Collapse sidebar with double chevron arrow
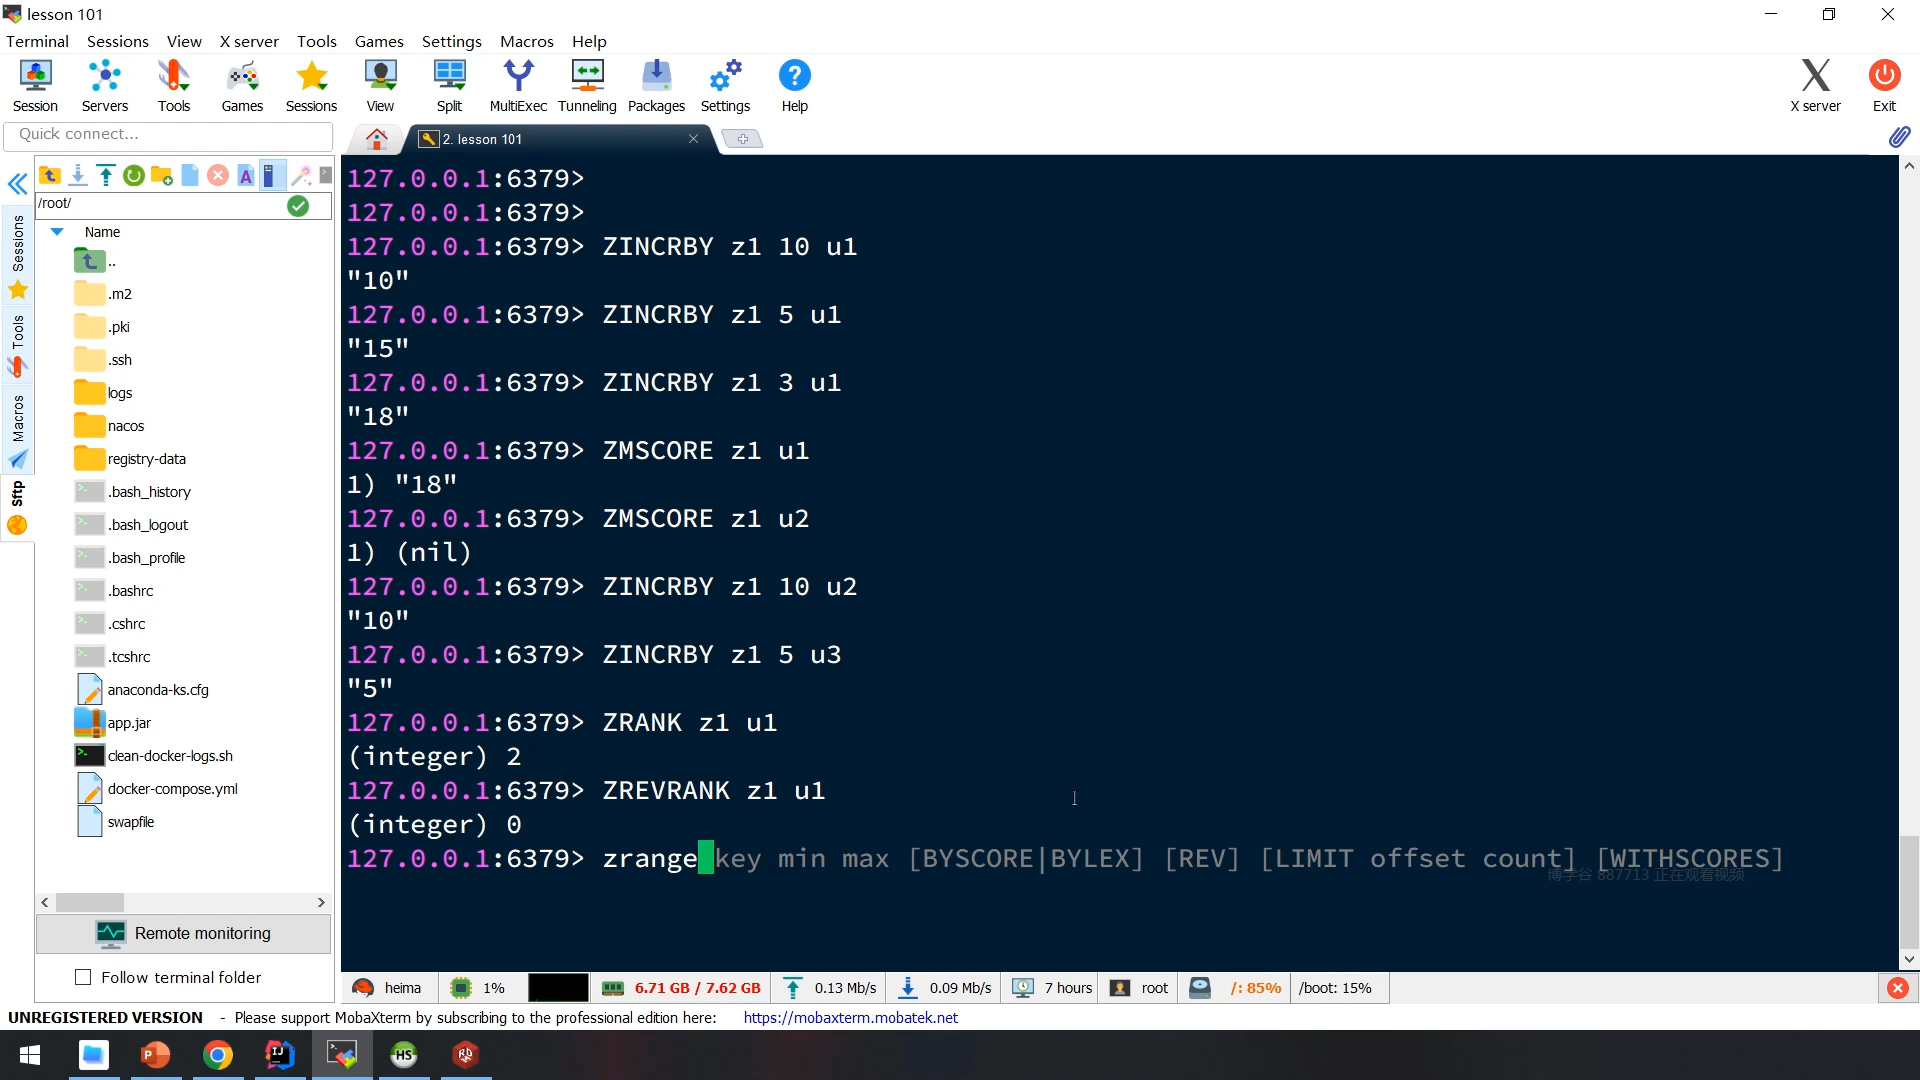The width and height of the screenshot is (1920, 1080). 17,184
